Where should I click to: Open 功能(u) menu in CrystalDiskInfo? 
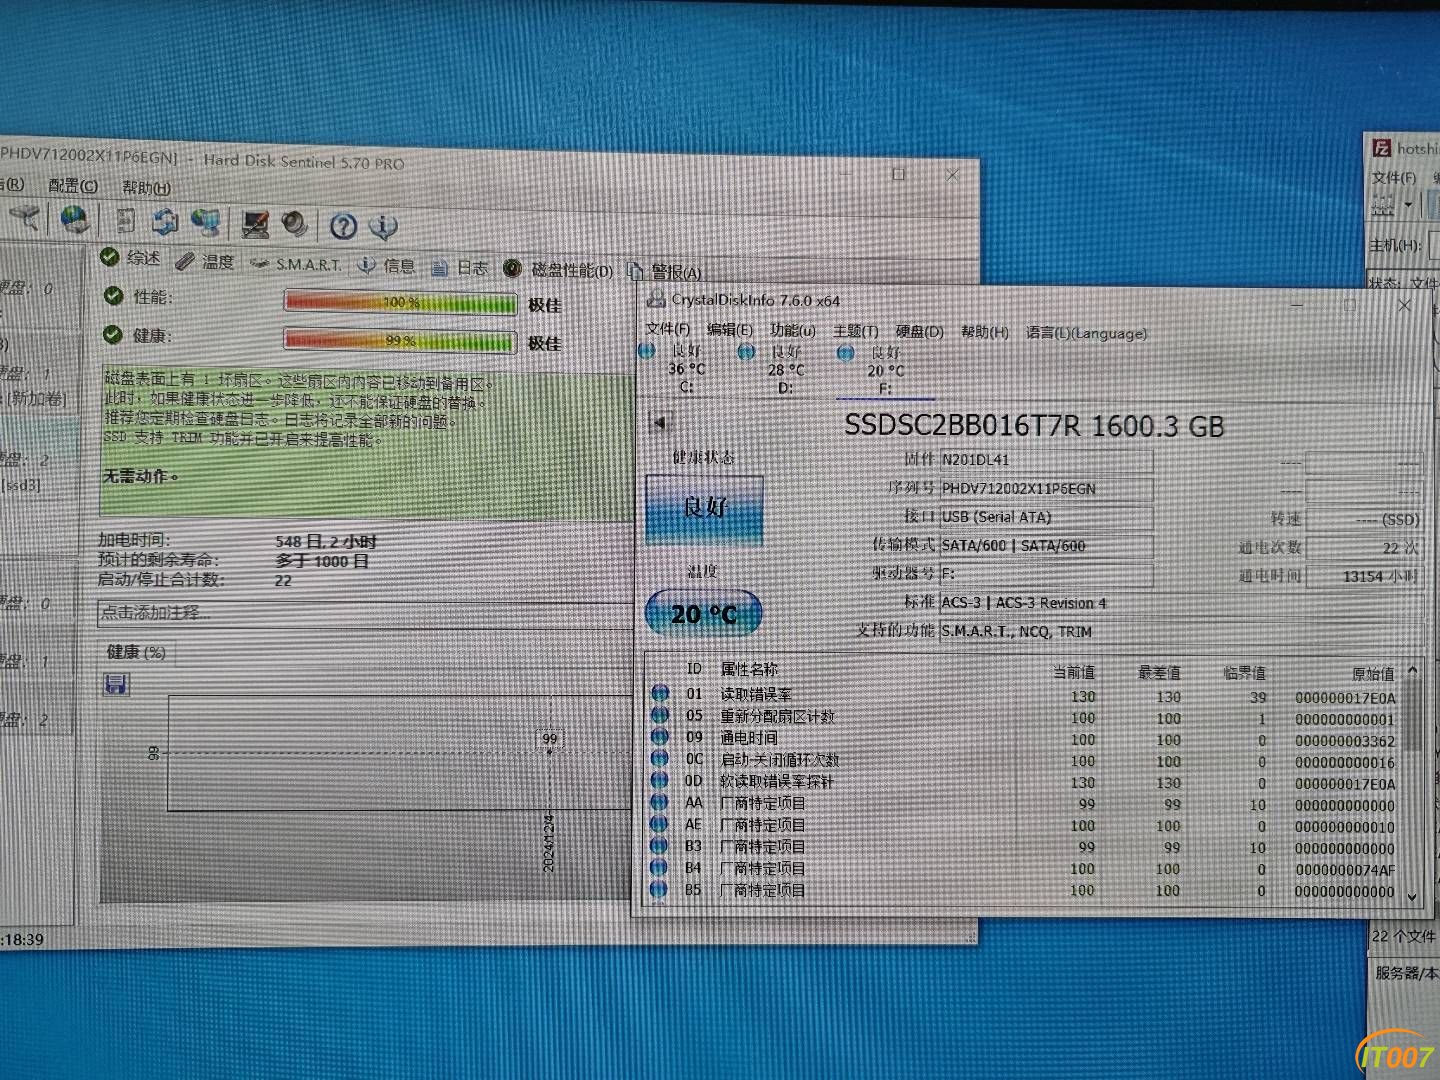(793, 330)
